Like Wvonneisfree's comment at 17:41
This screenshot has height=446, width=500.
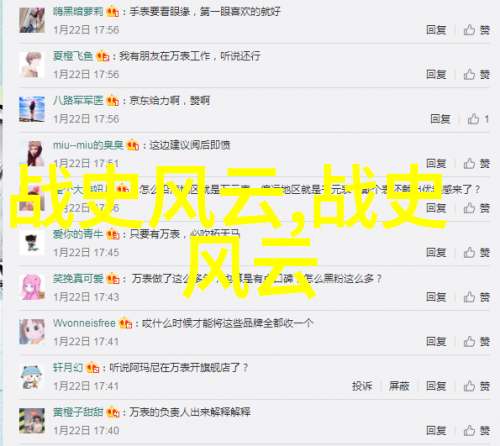pyautogui.click(x=477, y=341)
